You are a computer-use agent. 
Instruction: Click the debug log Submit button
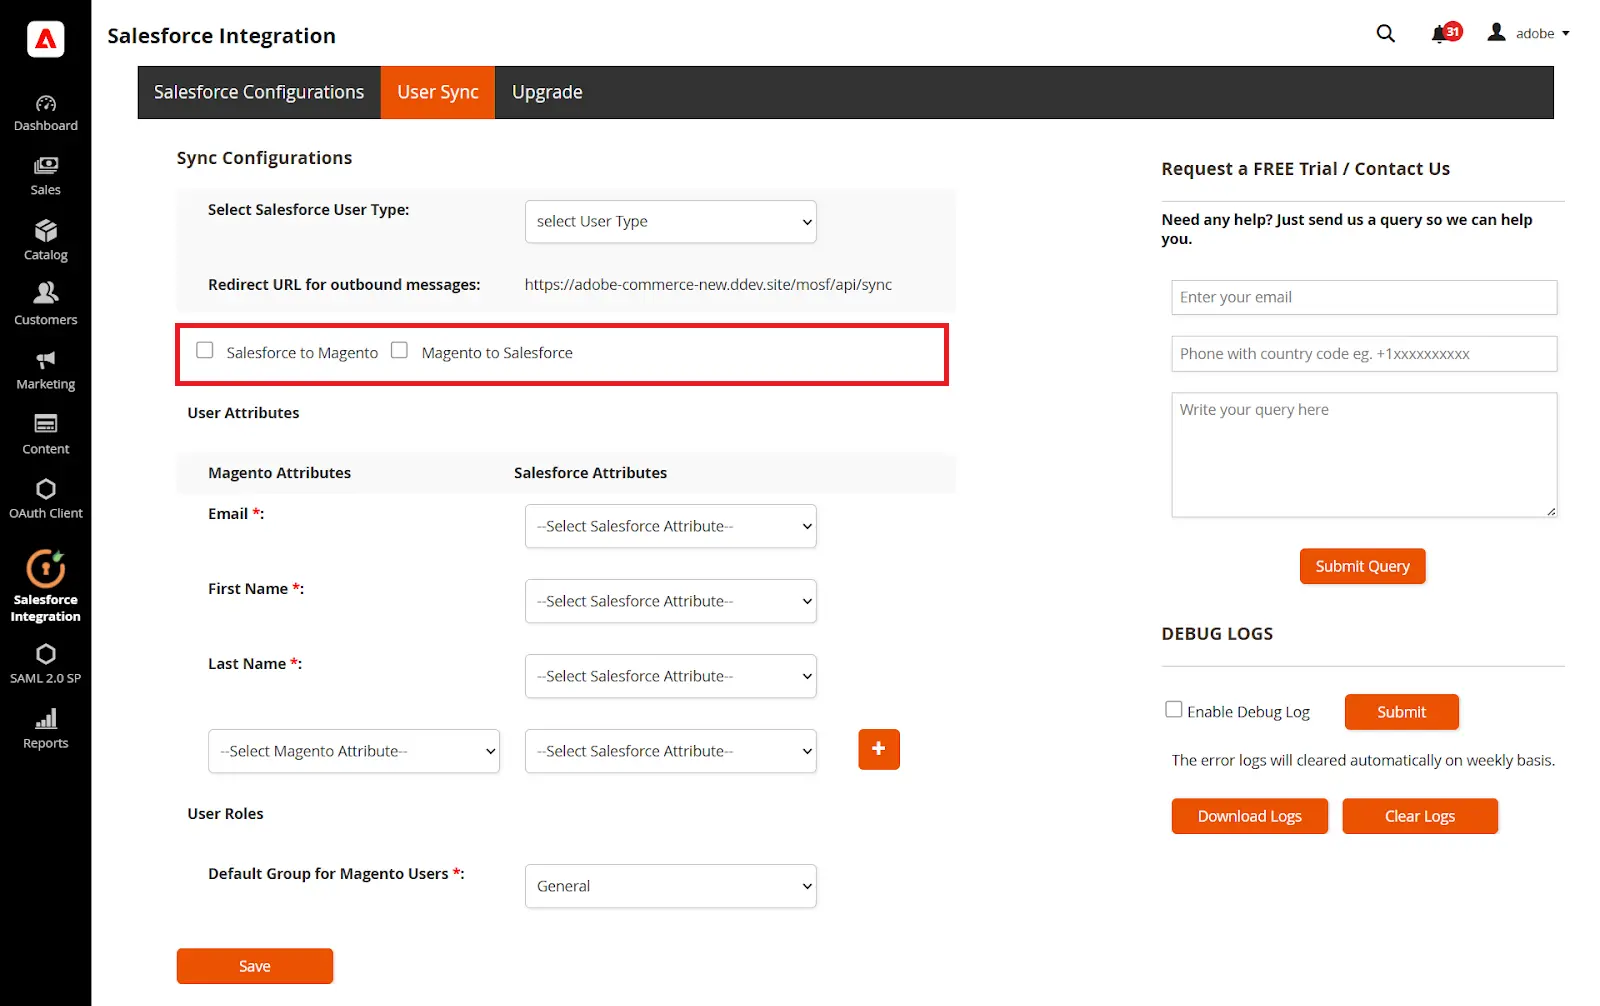1402,712
